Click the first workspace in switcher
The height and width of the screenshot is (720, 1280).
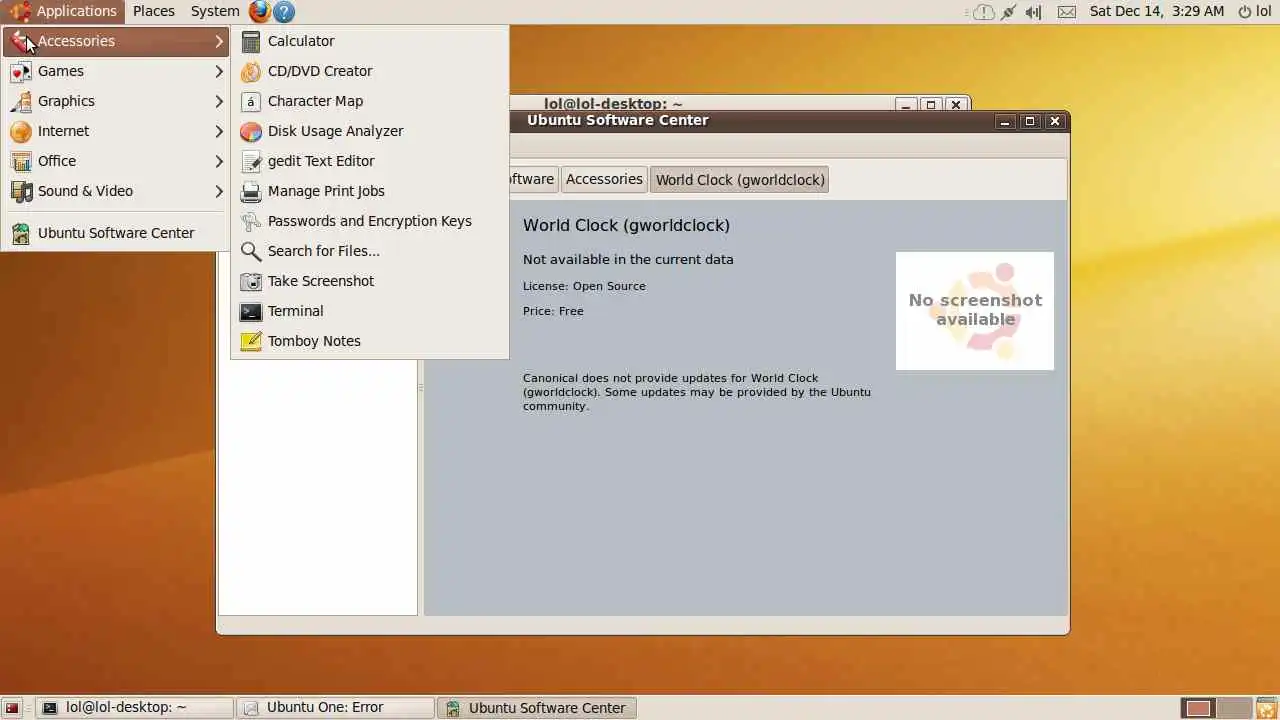1198,708
